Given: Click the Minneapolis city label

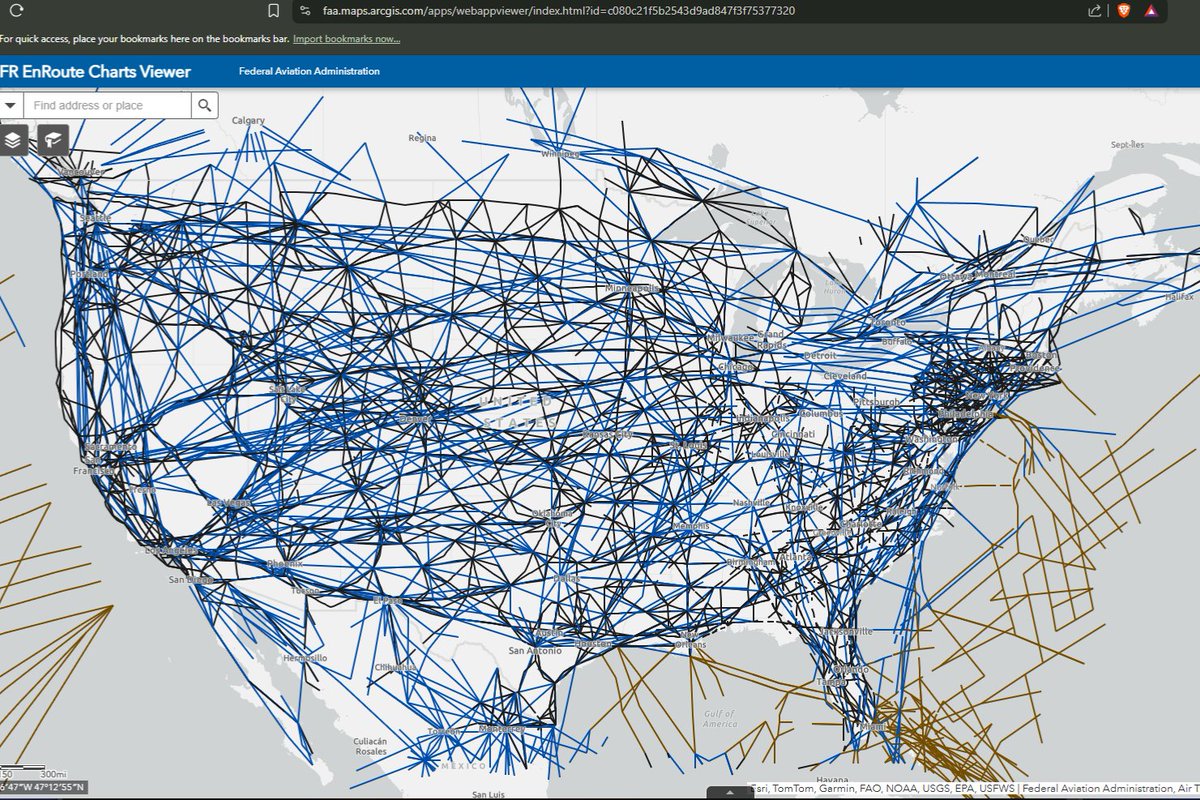Looking at the screenshot, I should coord(633,289).
